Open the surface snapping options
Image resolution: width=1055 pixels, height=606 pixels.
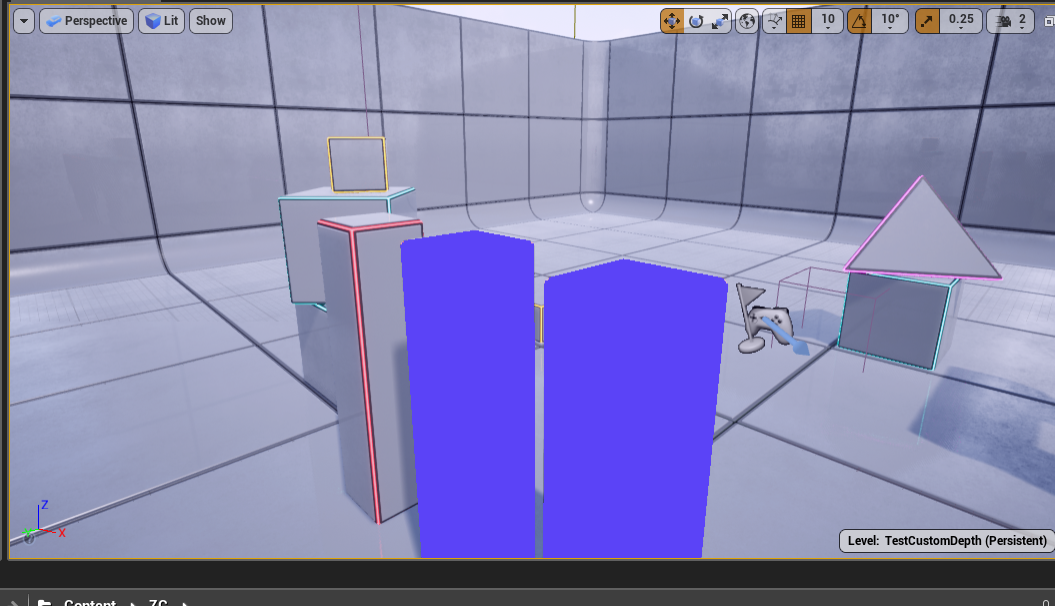[775, 19]
